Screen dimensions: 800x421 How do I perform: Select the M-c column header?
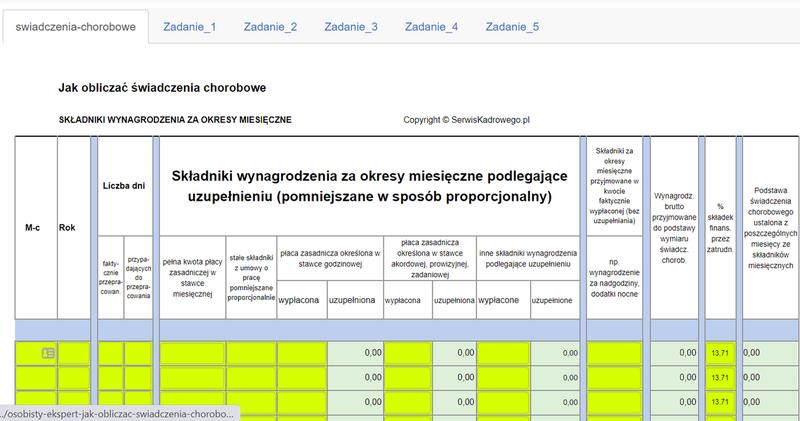(x=36, y=228)
